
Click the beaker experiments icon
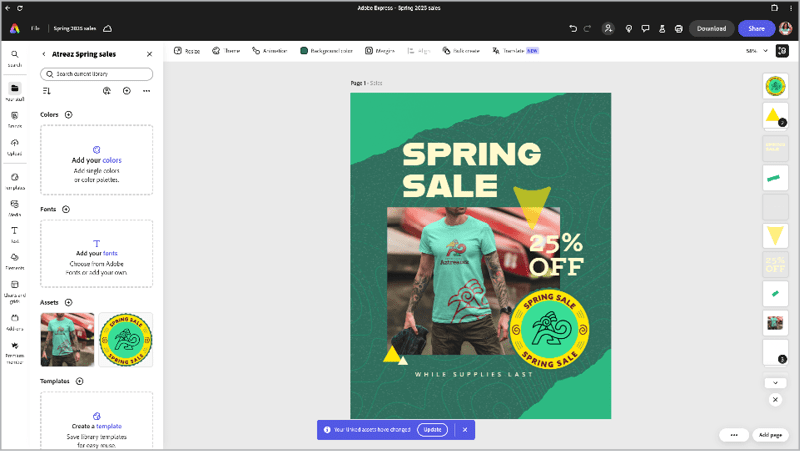pyautogui.click(x=662, y=29)
